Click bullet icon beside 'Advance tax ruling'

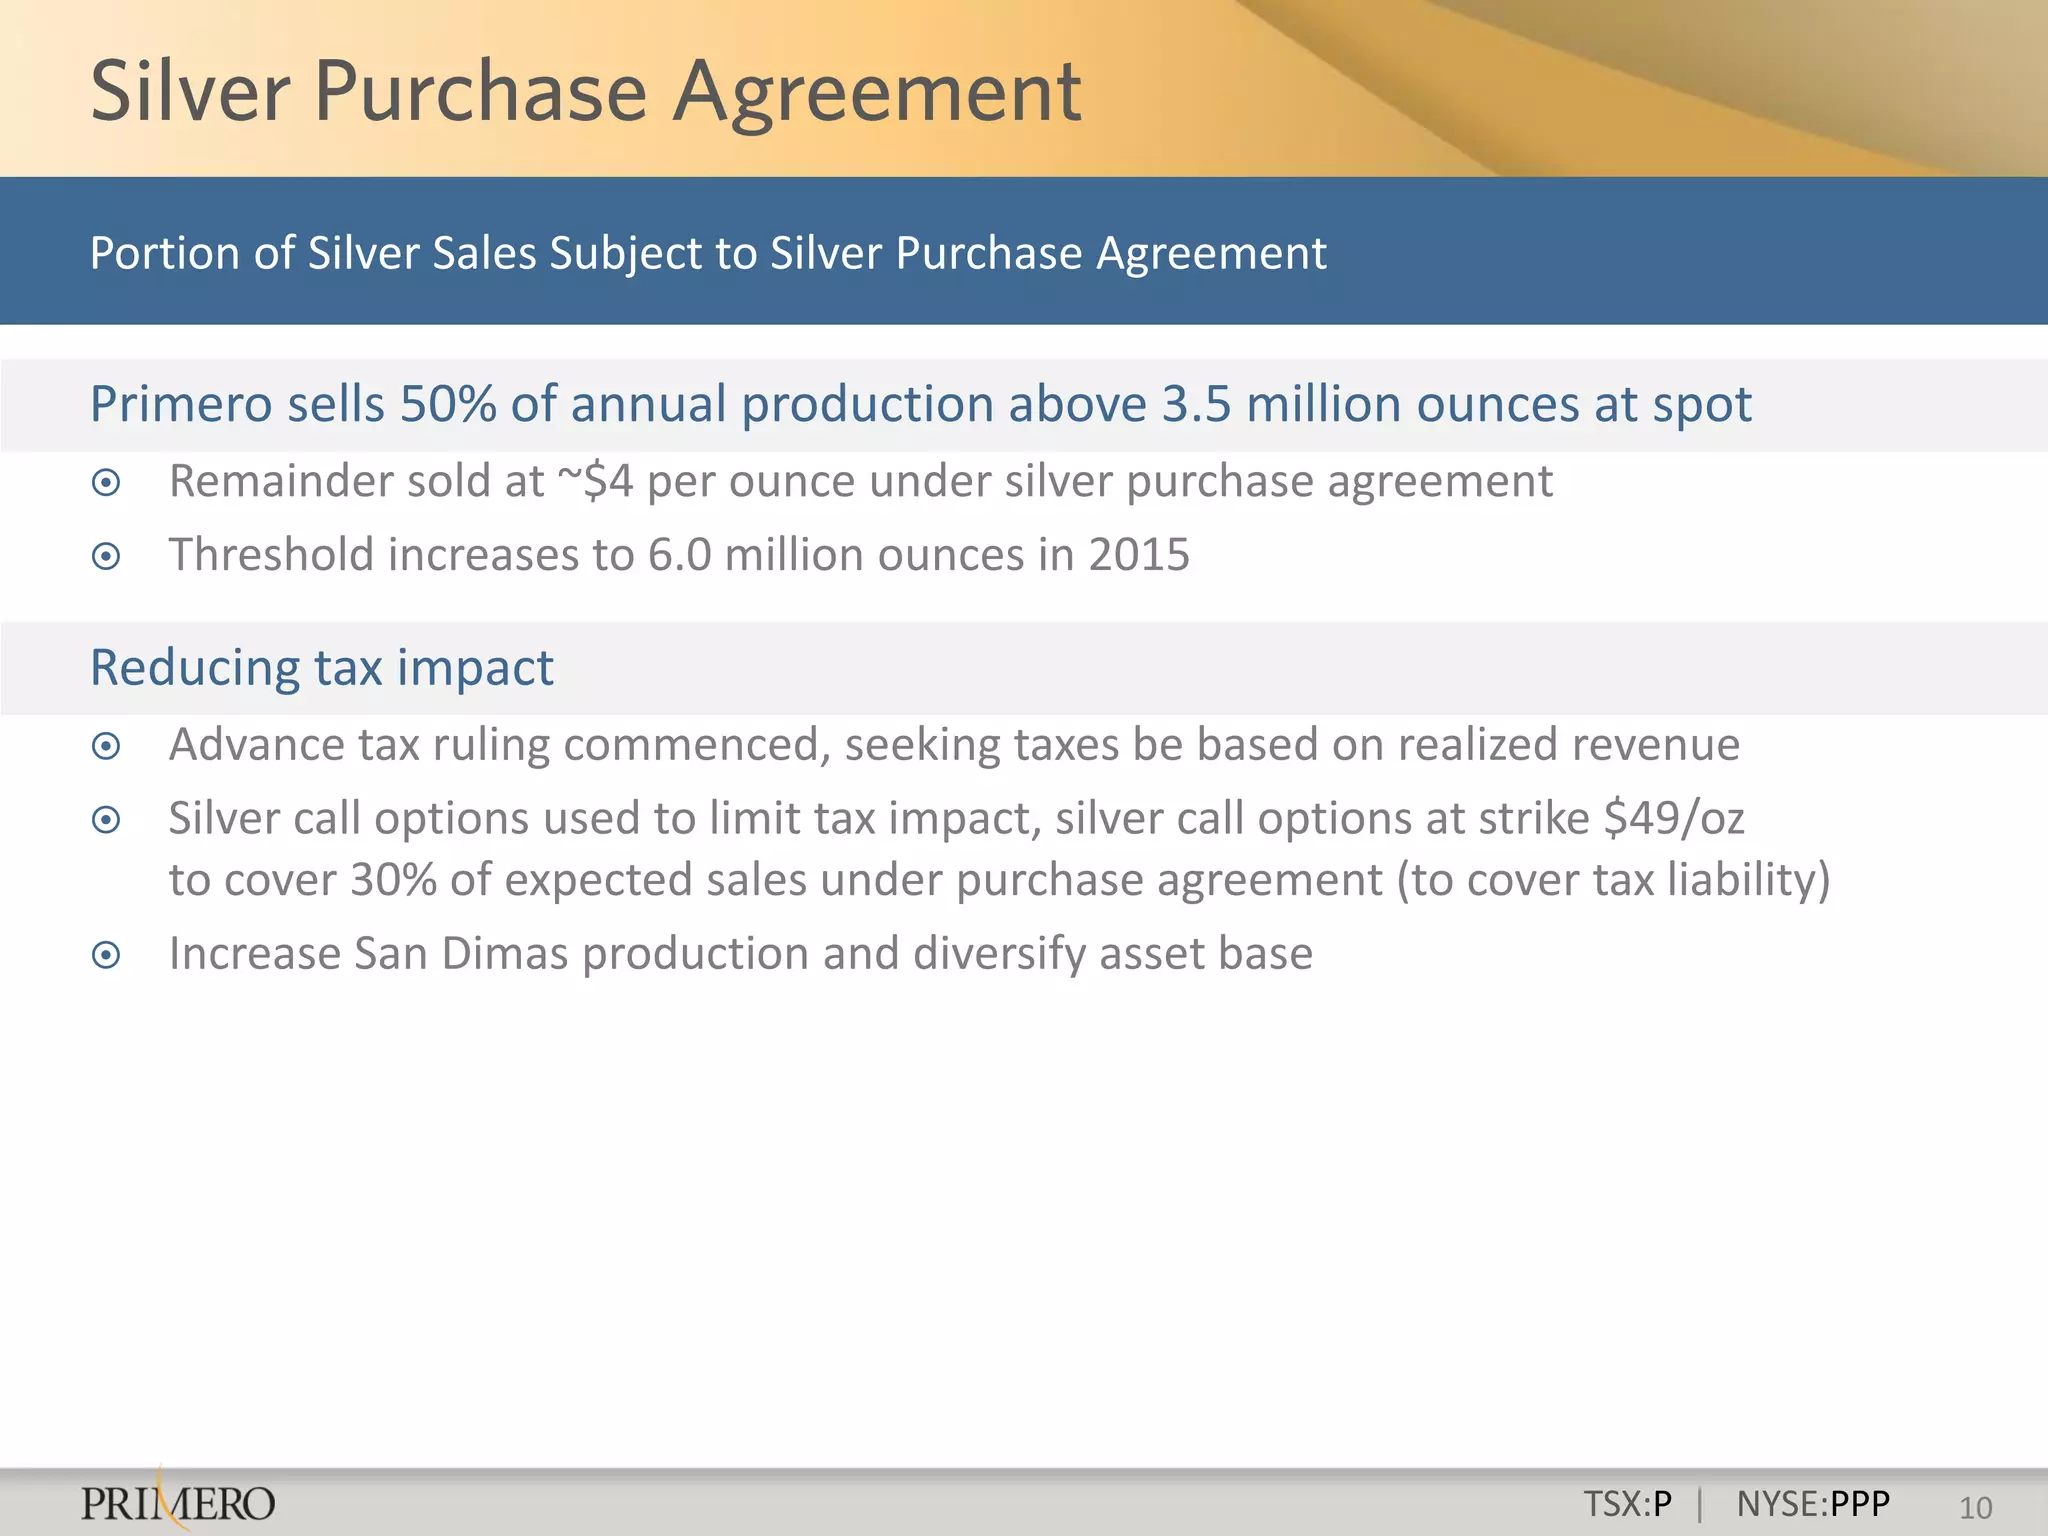coord(106,746)
